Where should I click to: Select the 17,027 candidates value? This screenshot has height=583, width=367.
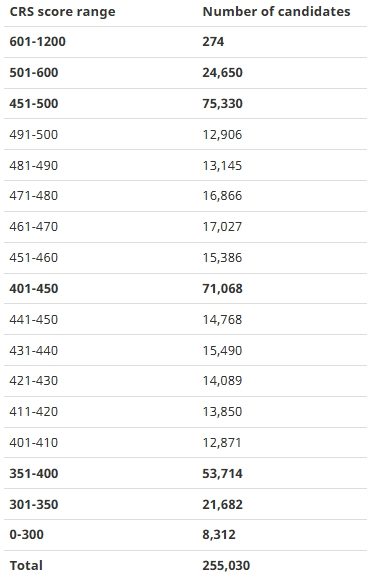click(x=222, y=227)
